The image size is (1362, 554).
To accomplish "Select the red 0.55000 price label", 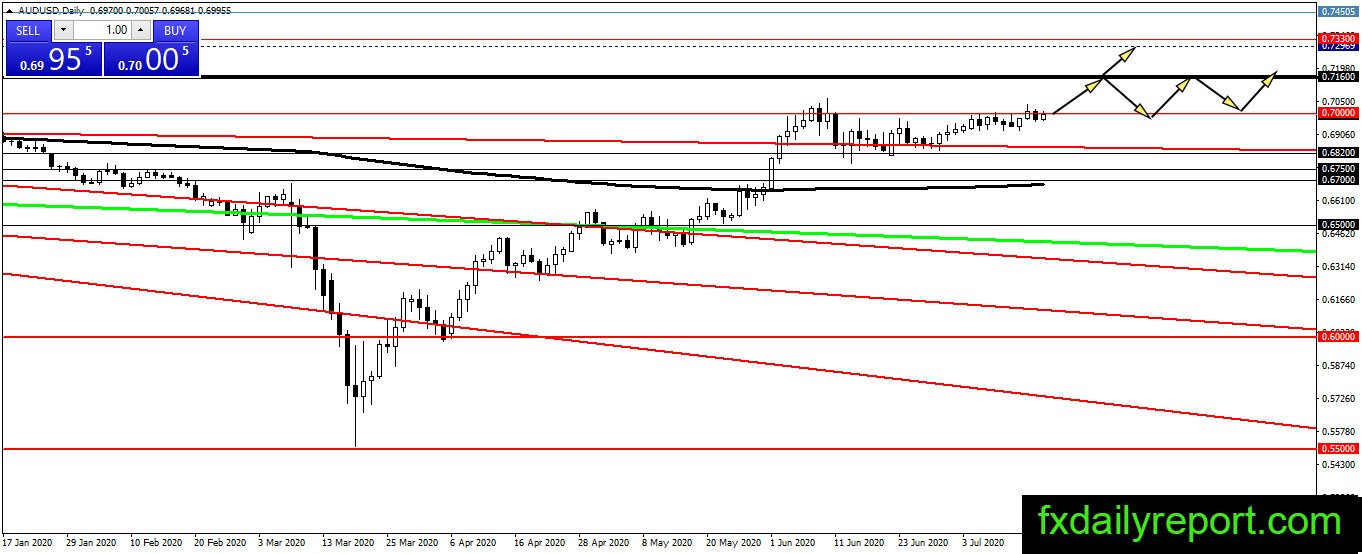I will point(1338,449).
